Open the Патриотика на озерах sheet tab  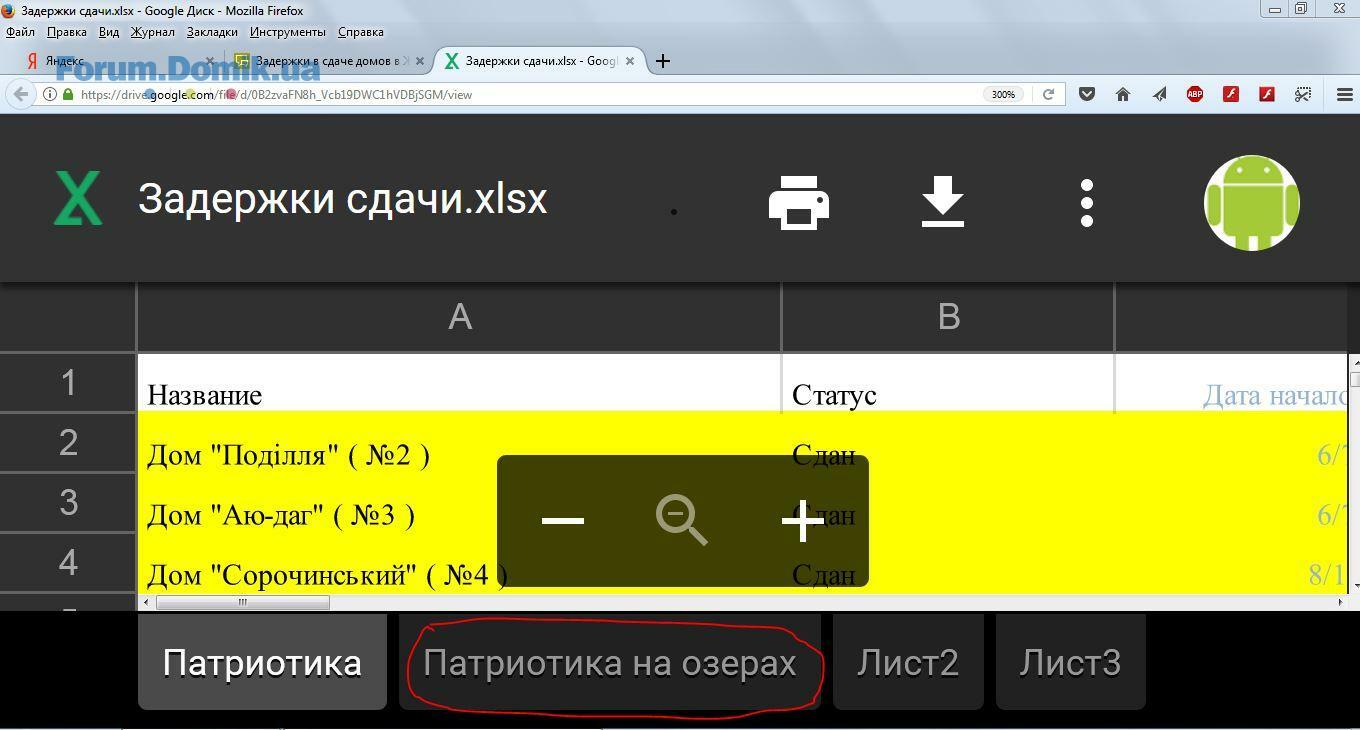[x=609, y=662]
